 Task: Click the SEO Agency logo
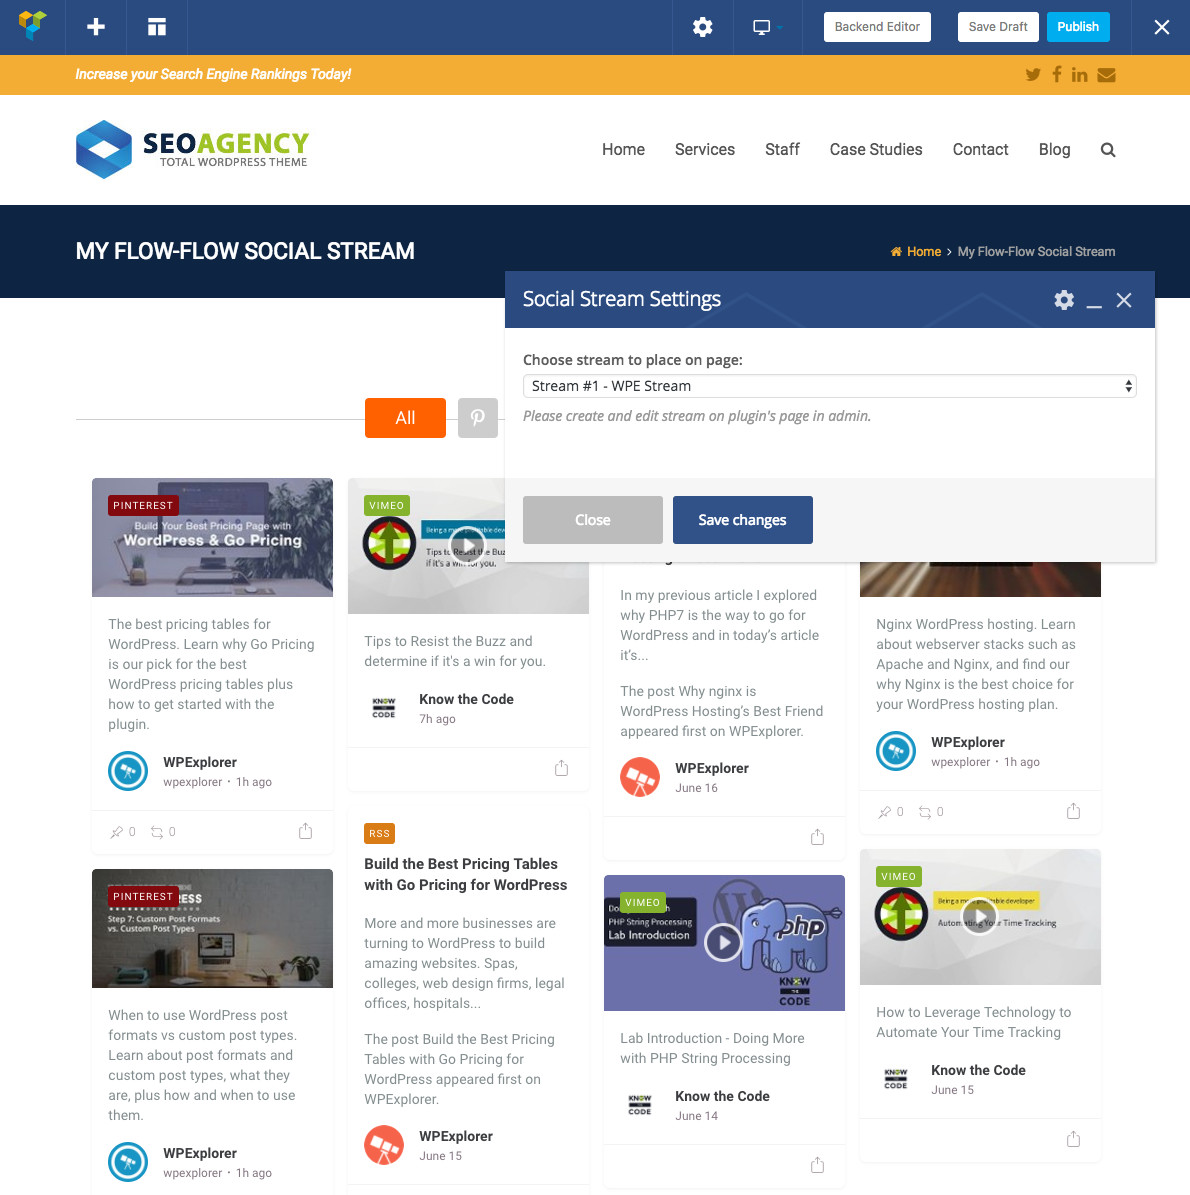(192, 149)
